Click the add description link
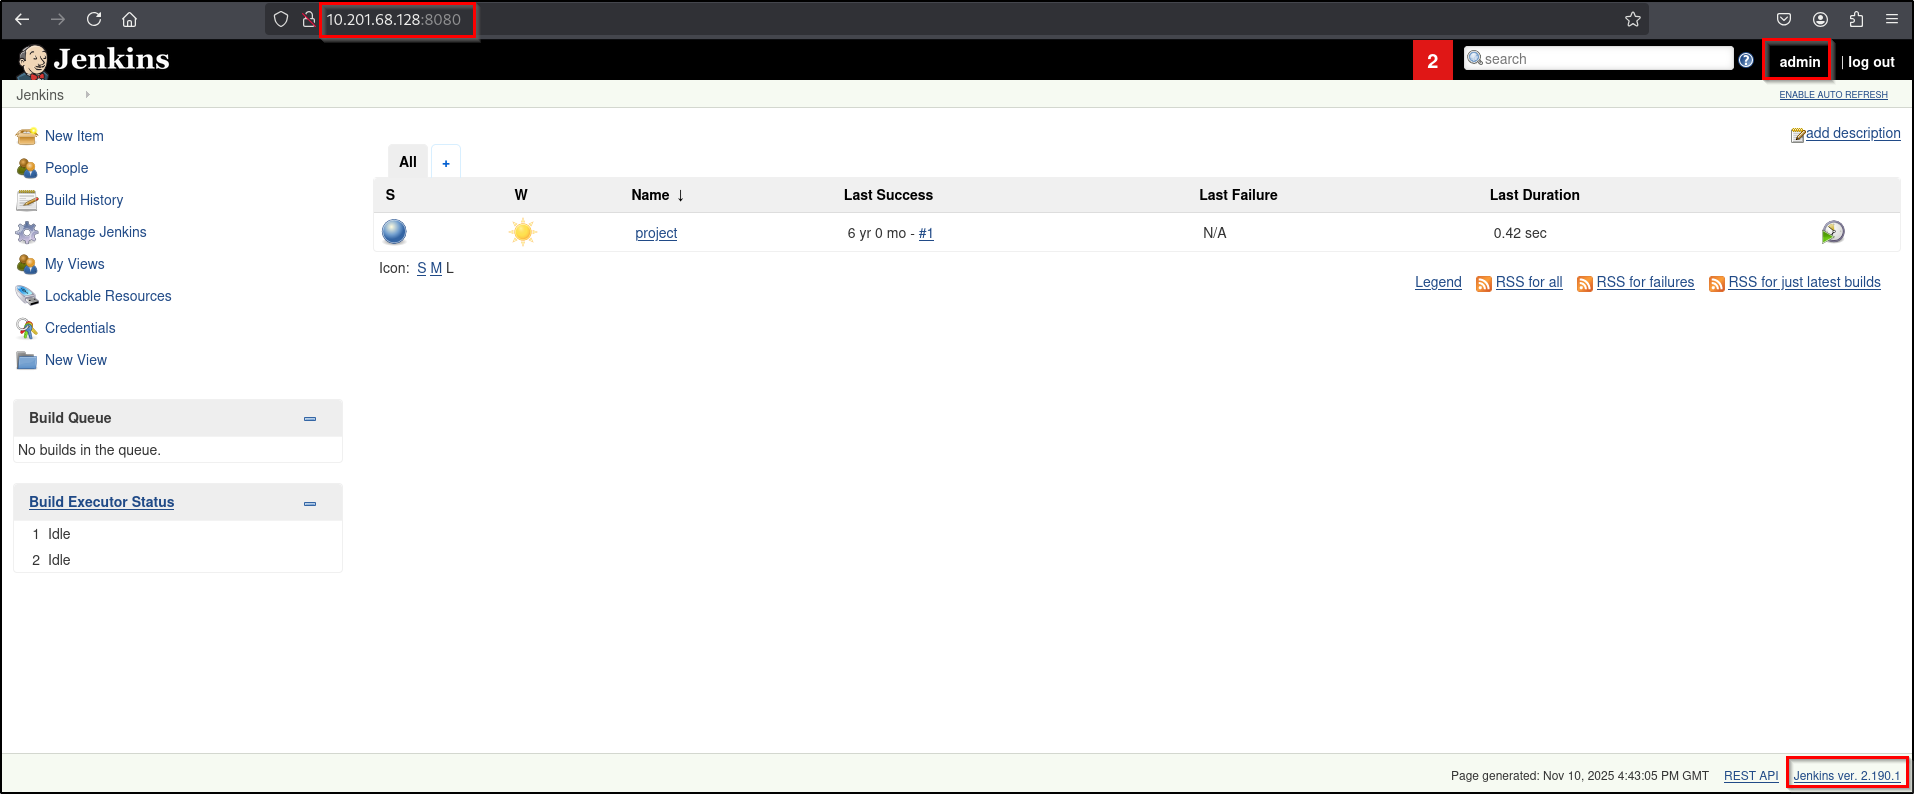Image resolution: width=1914 pixels, height=794 pixels. tap(1853, 133)
